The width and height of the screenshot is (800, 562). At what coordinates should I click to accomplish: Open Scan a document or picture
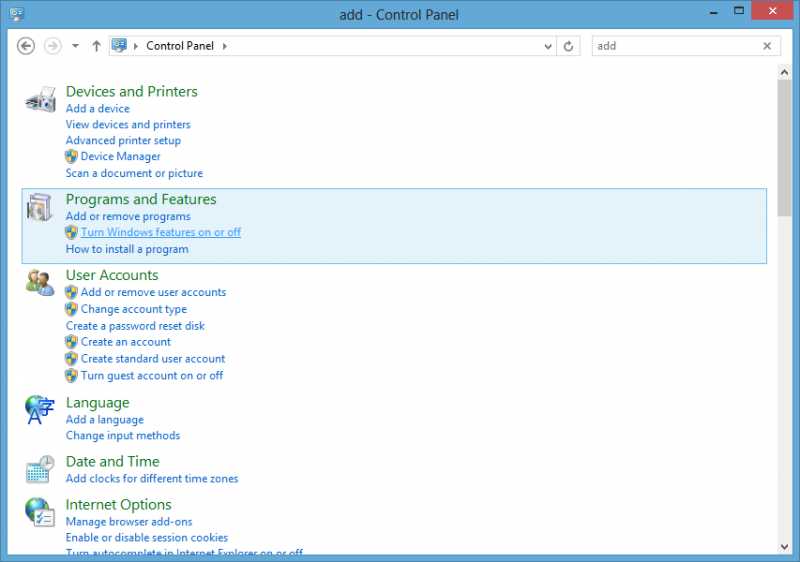coord(134,173)
